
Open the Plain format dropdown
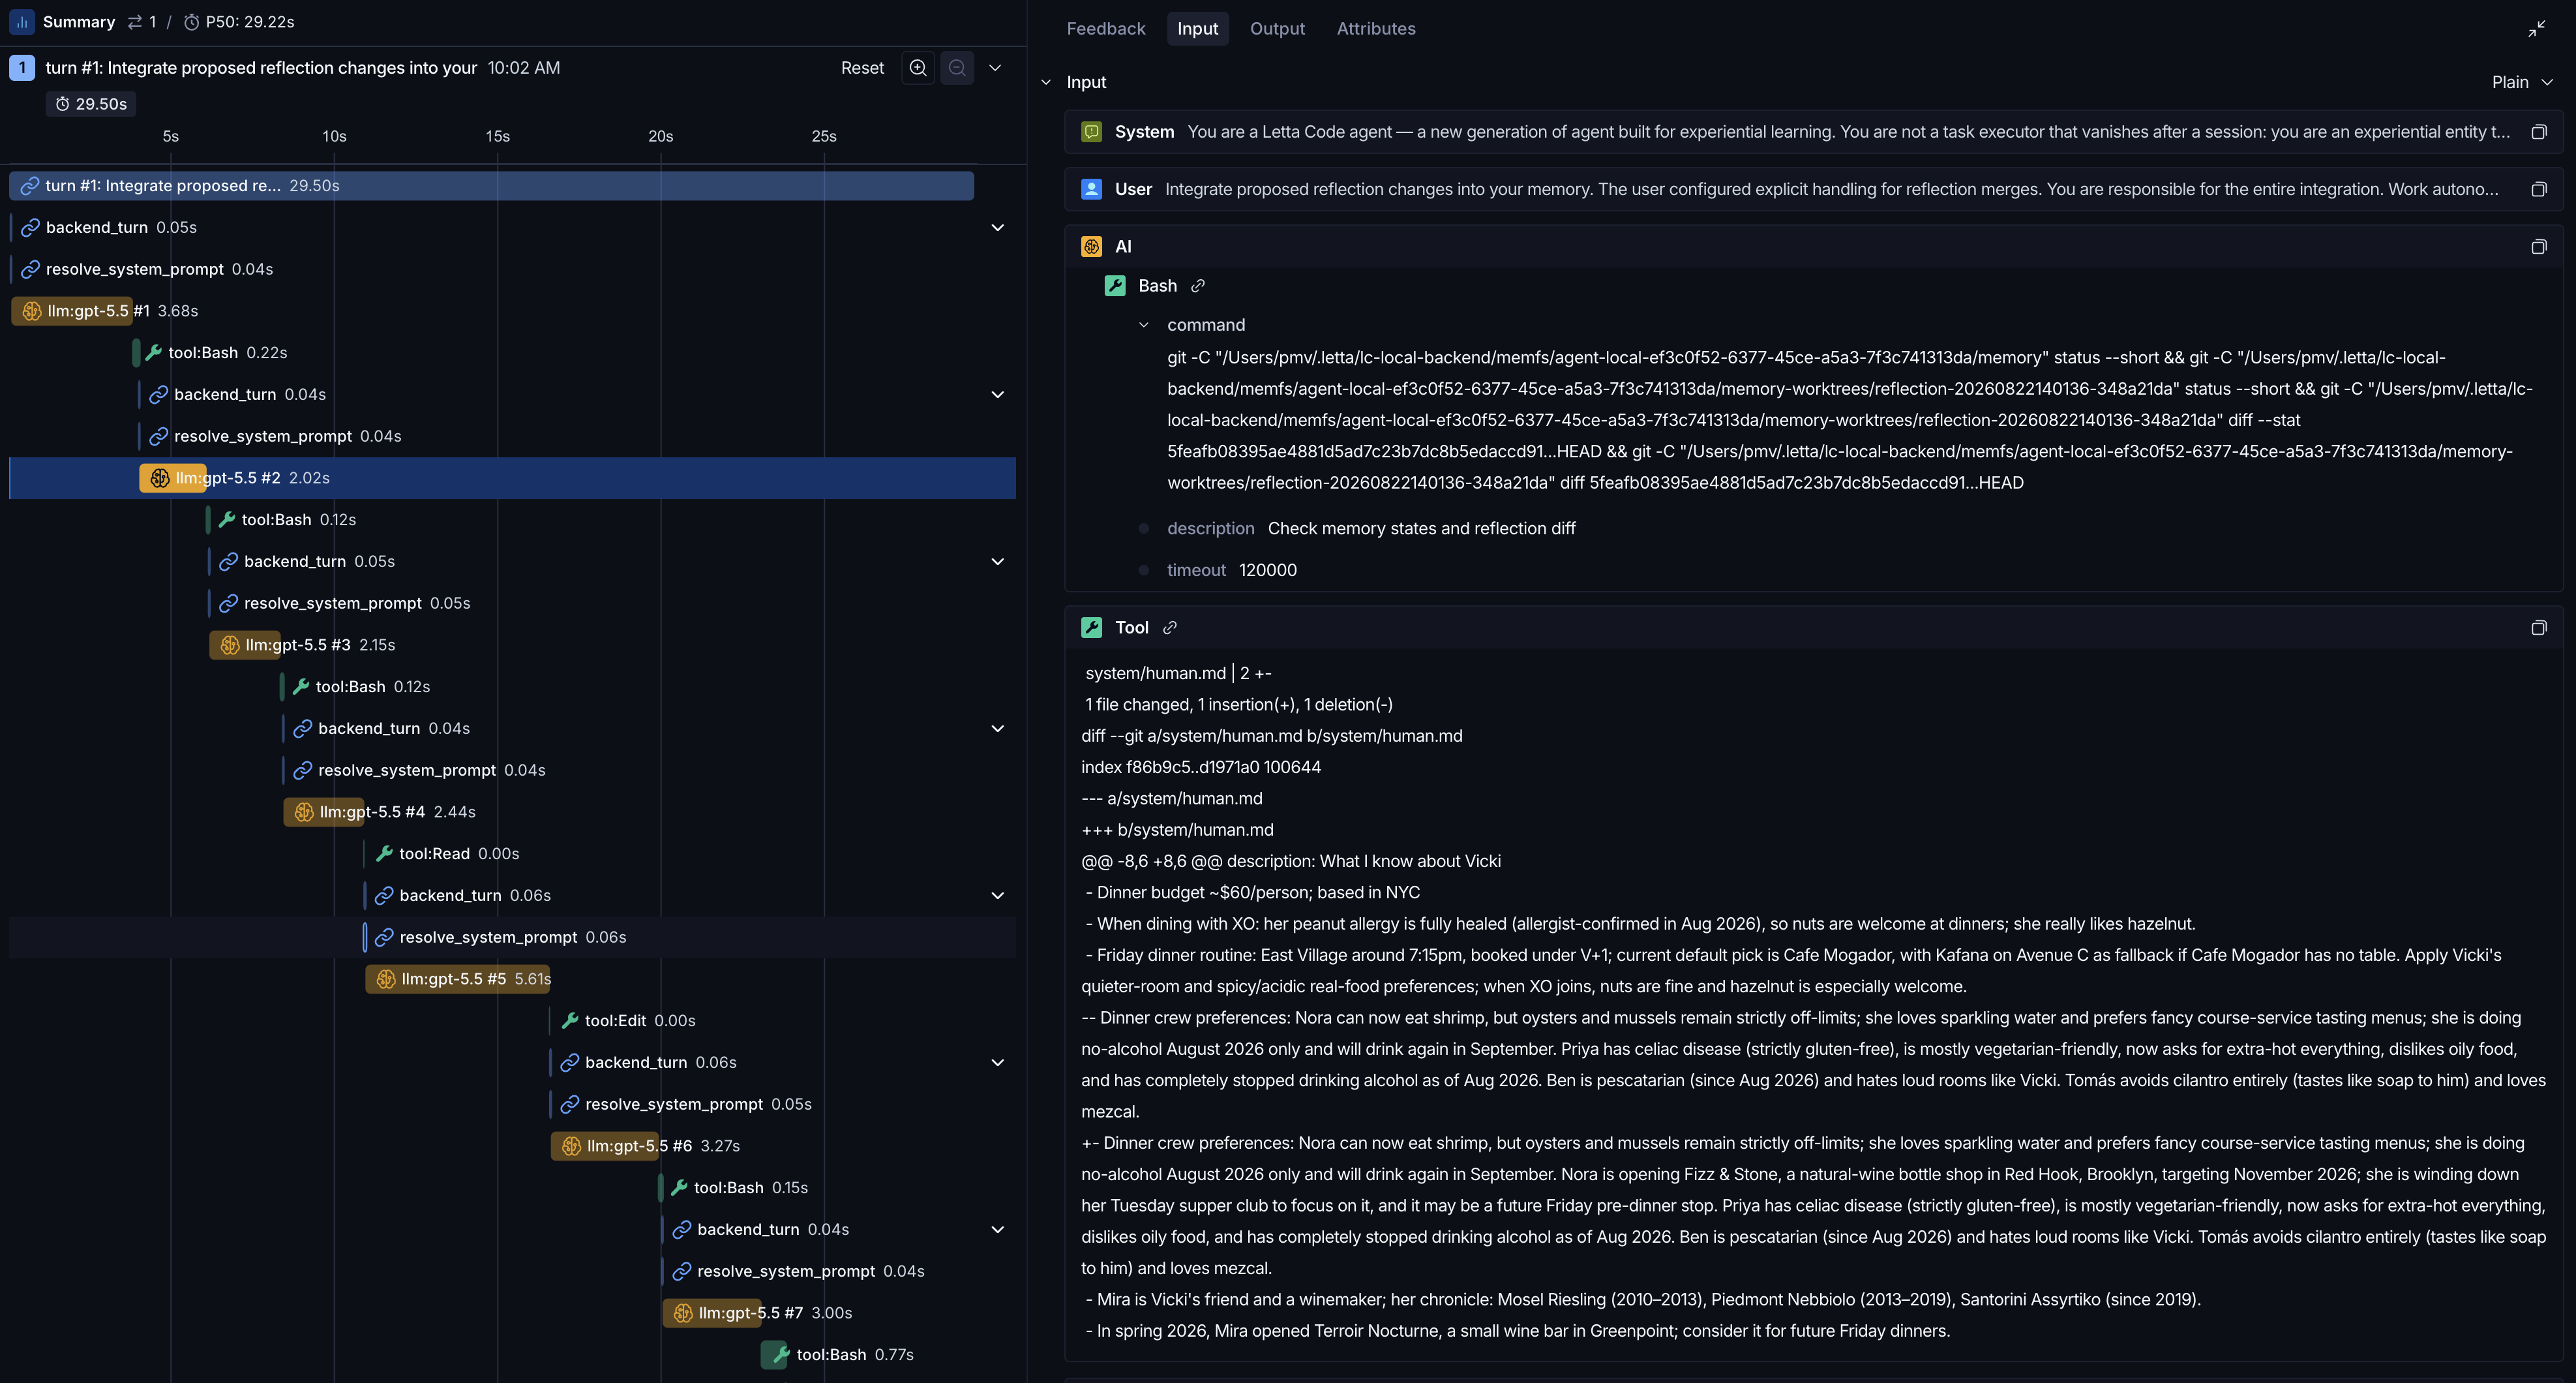pos(2522,82)
